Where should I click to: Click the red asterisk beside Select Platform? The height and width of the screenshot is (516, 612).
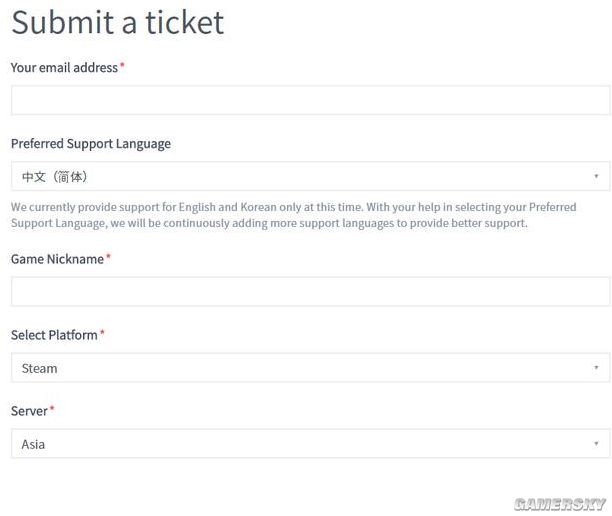102,334
